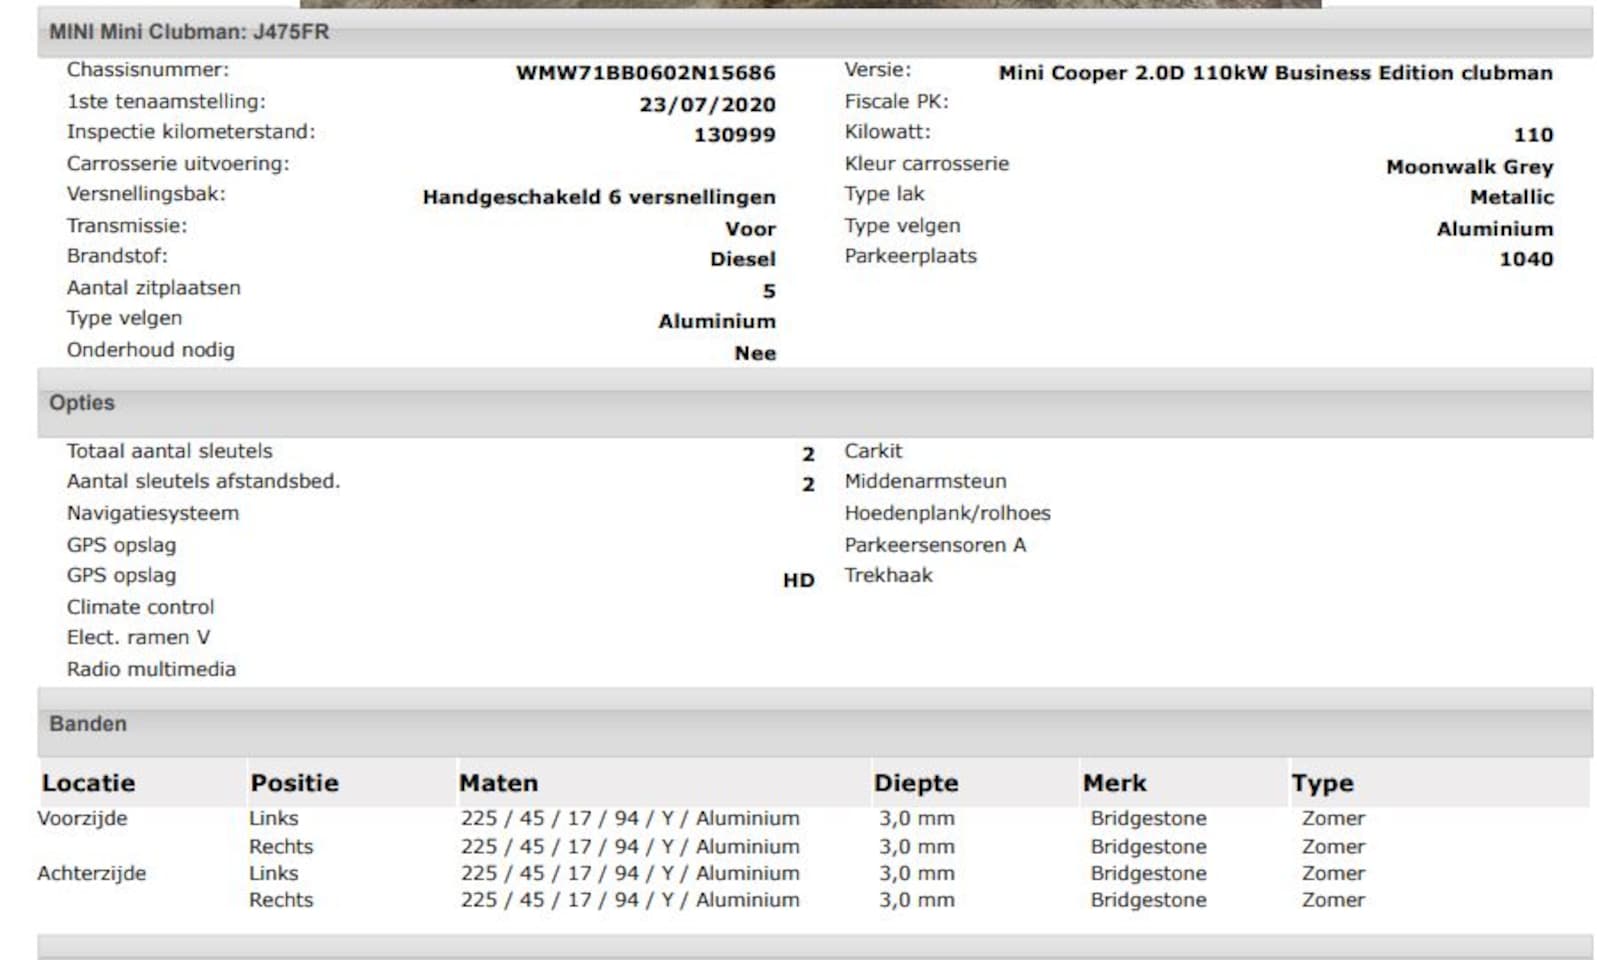Select chassis number WMW71BB0602N15686
The width and height of the screenshot is (1597, 960).
[645, 73]
